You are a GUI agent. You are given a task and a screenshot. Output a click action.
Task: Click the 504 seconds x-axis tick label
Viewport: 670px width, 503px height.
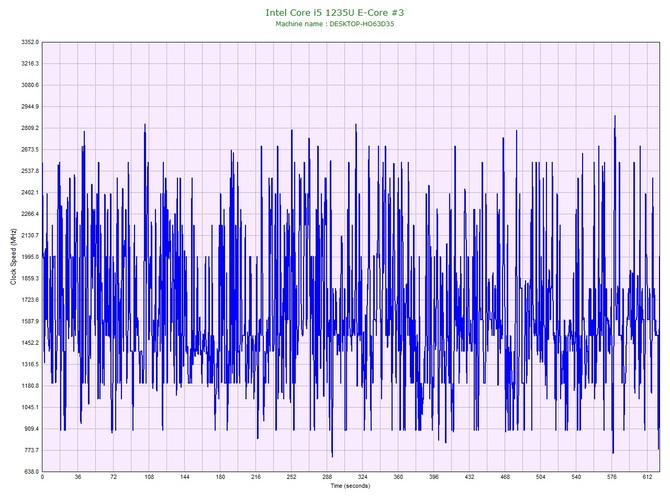point(541,477)
